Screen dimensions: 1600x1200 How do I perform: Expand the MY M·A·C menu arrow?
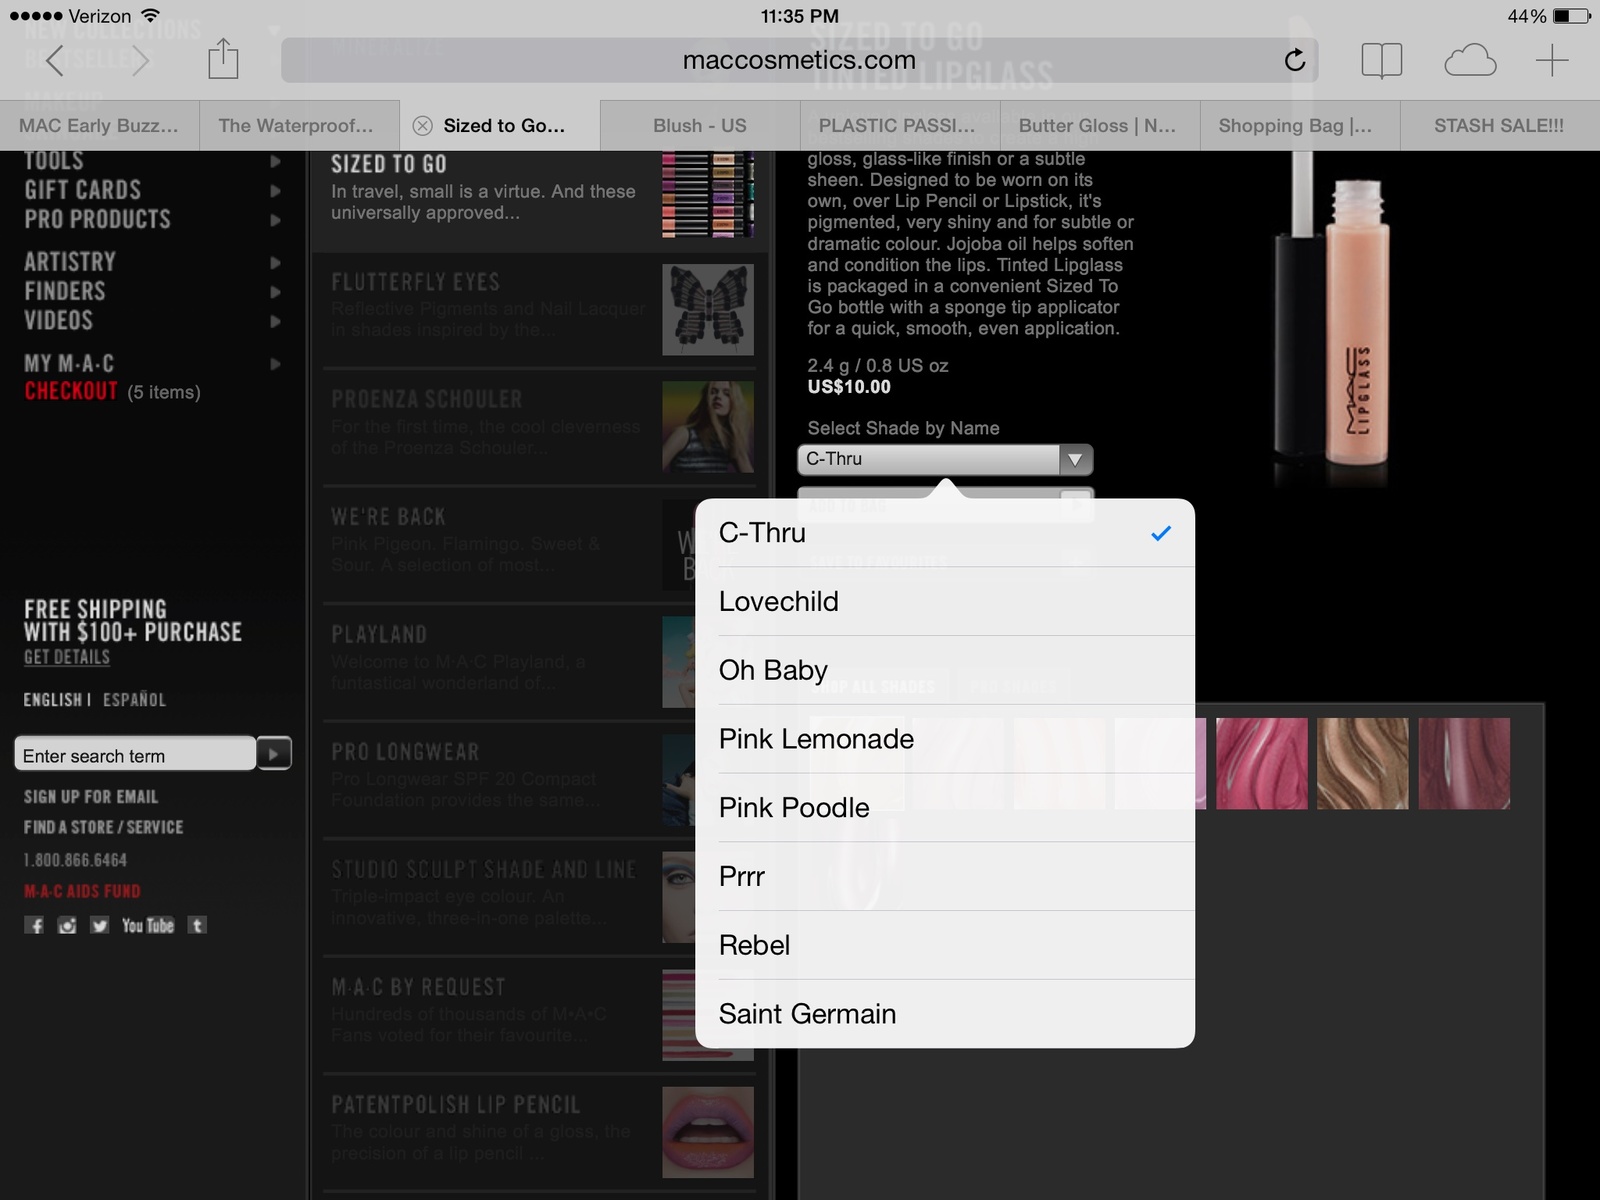point(275,364)
